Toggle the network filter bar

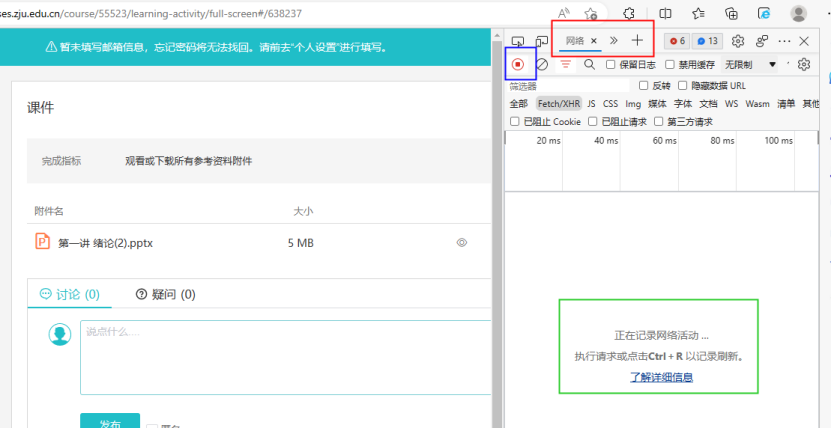pos(566,65)
